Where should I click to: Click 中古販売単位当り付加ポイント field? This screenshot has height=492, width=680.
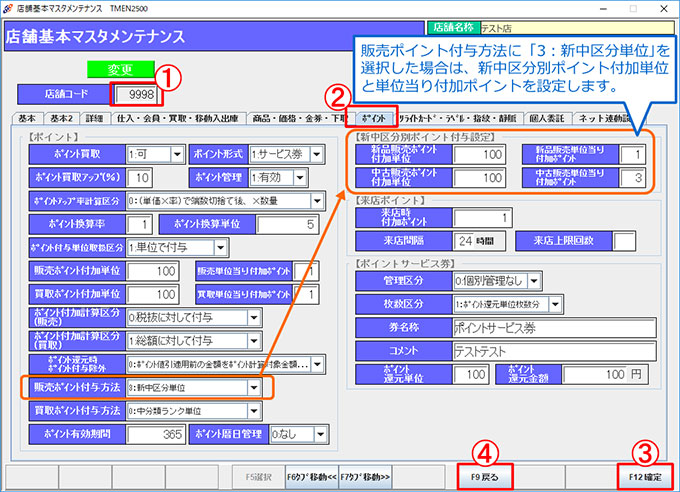pos(632,178)
